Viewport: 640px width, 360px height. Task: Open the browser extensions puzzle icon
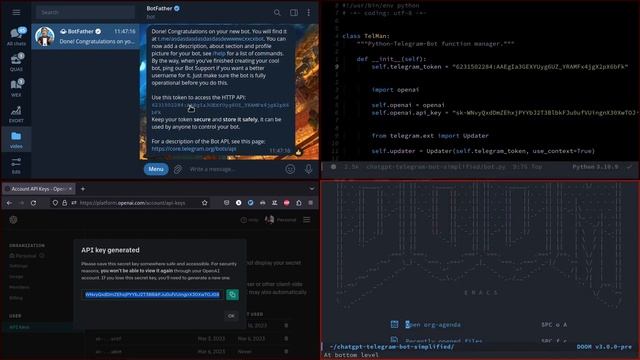(299, 203)
